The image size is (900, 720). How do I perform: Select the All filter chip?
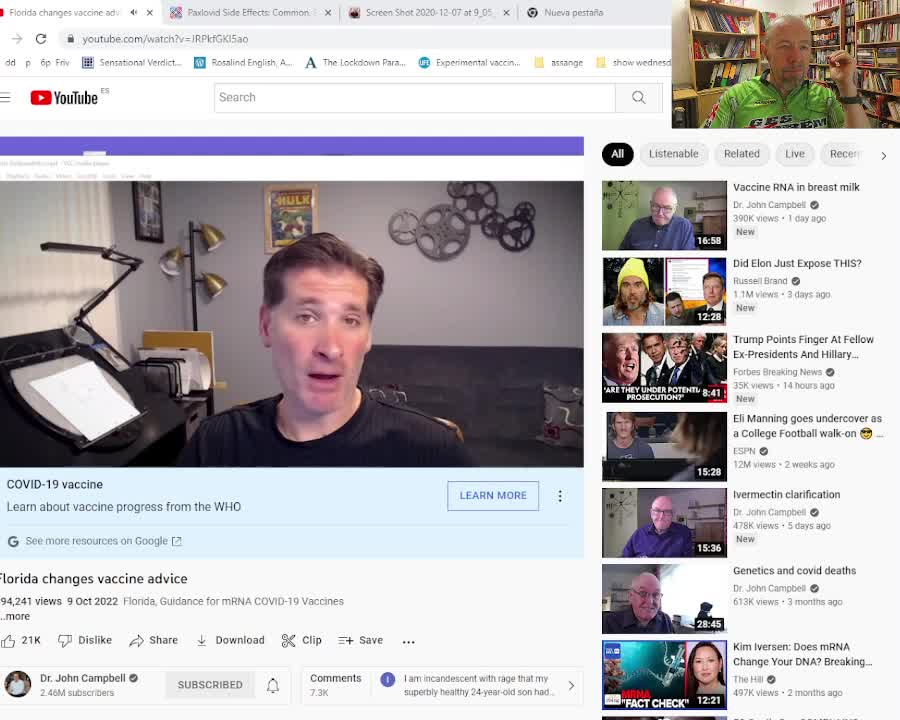(618, 154)
